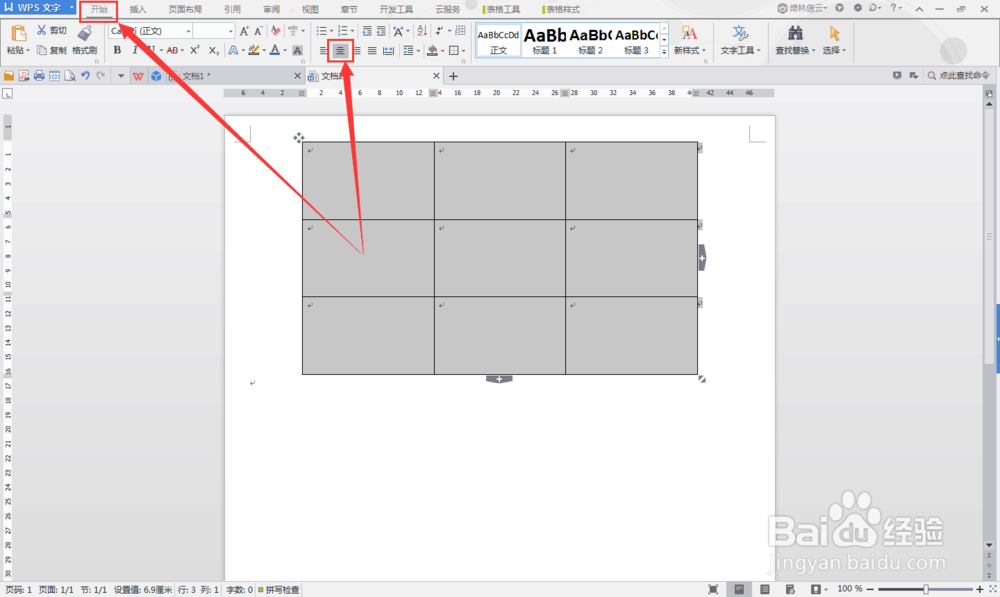Click the Undo arrow in quick toolbar
The width and height of the screenshot is (1000, 597).
(x=85, y=76)
